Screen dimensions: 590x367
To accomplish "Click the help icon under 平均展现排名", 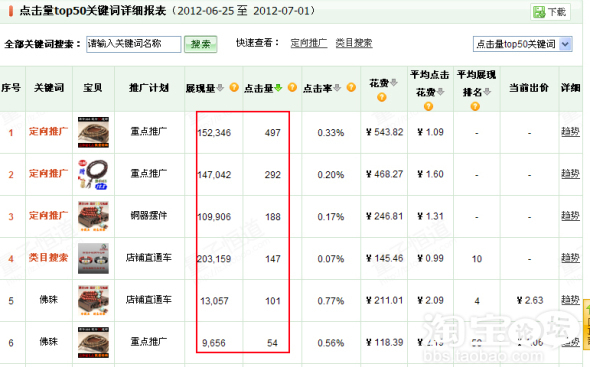I will [x=475, y=107].
